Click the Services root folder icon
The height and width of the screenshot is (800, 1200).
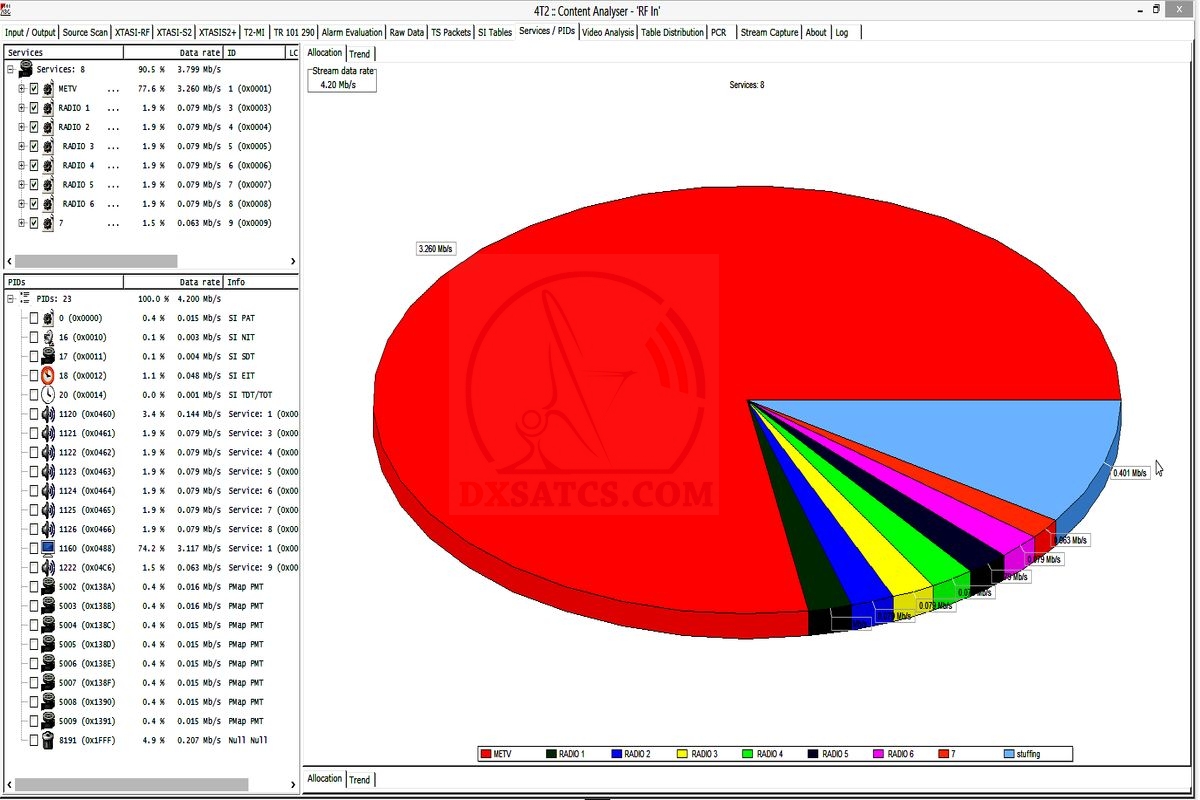tap(25, 70)
